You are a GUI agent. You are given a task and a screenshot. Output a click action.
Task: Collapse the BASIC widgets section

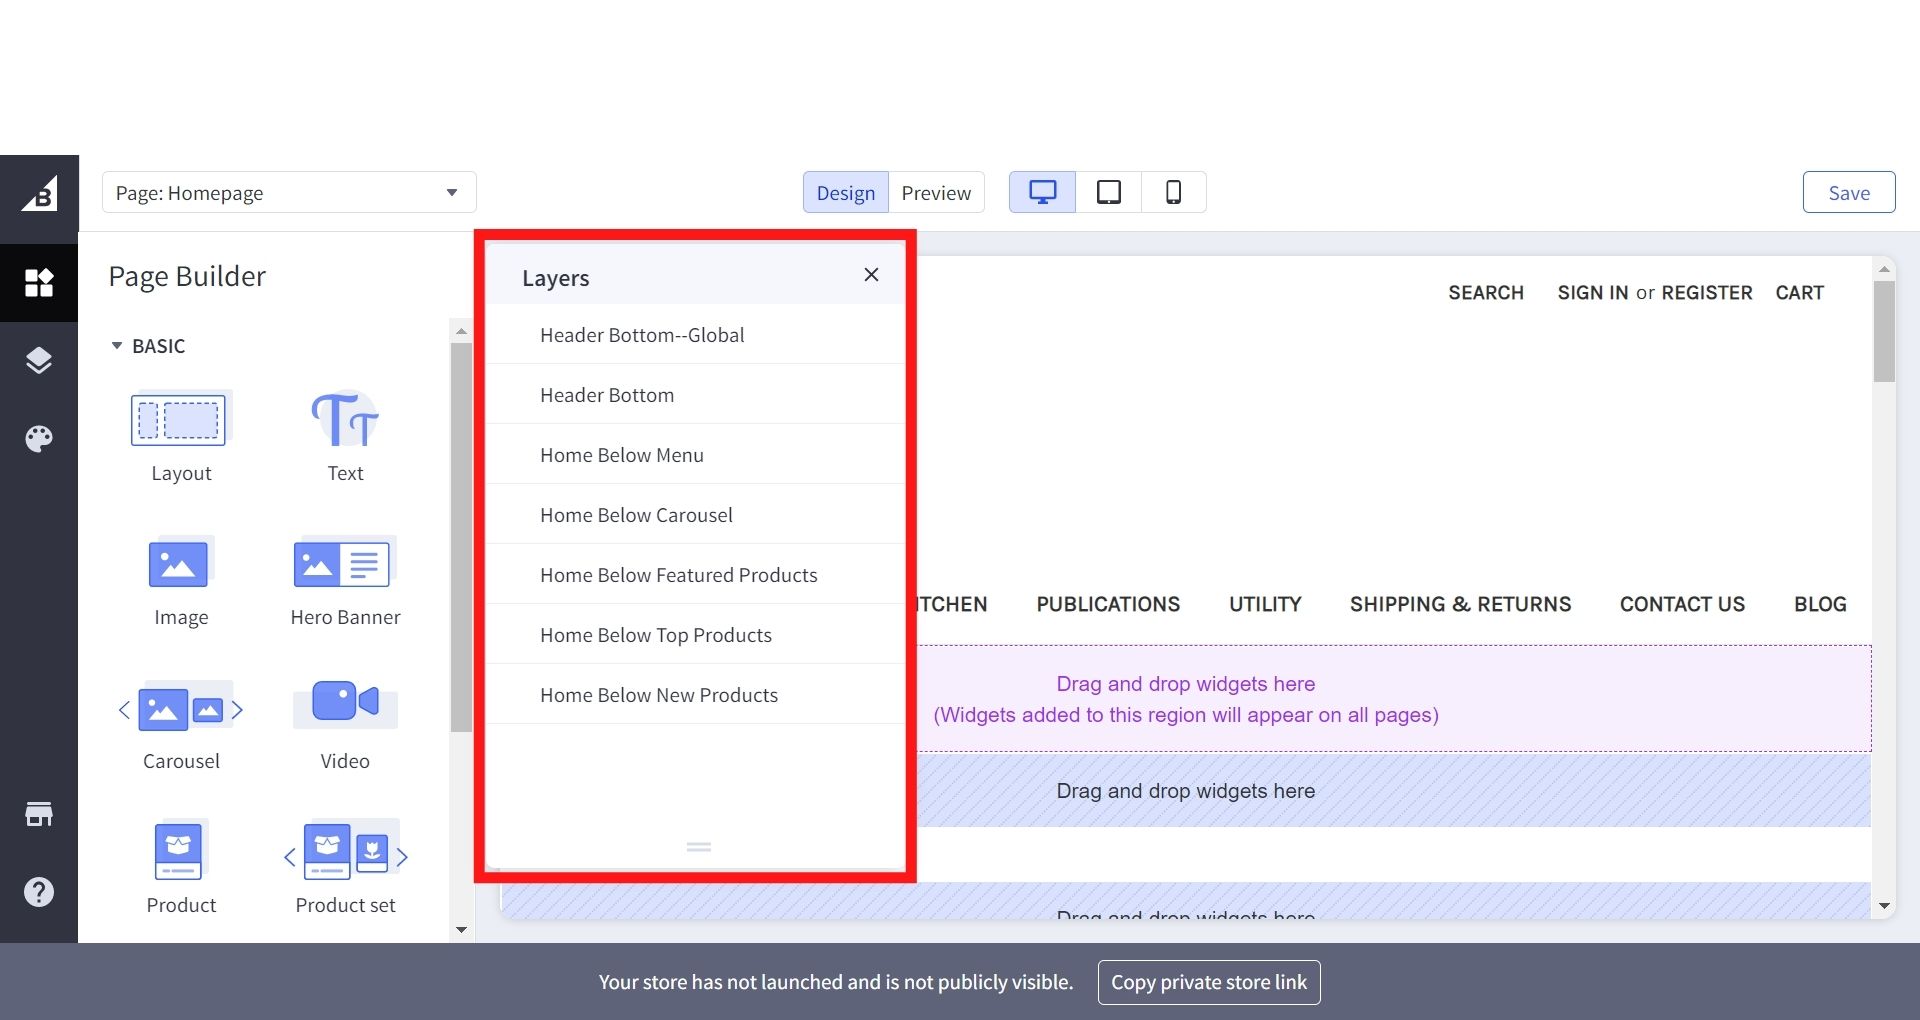[117, 346]
